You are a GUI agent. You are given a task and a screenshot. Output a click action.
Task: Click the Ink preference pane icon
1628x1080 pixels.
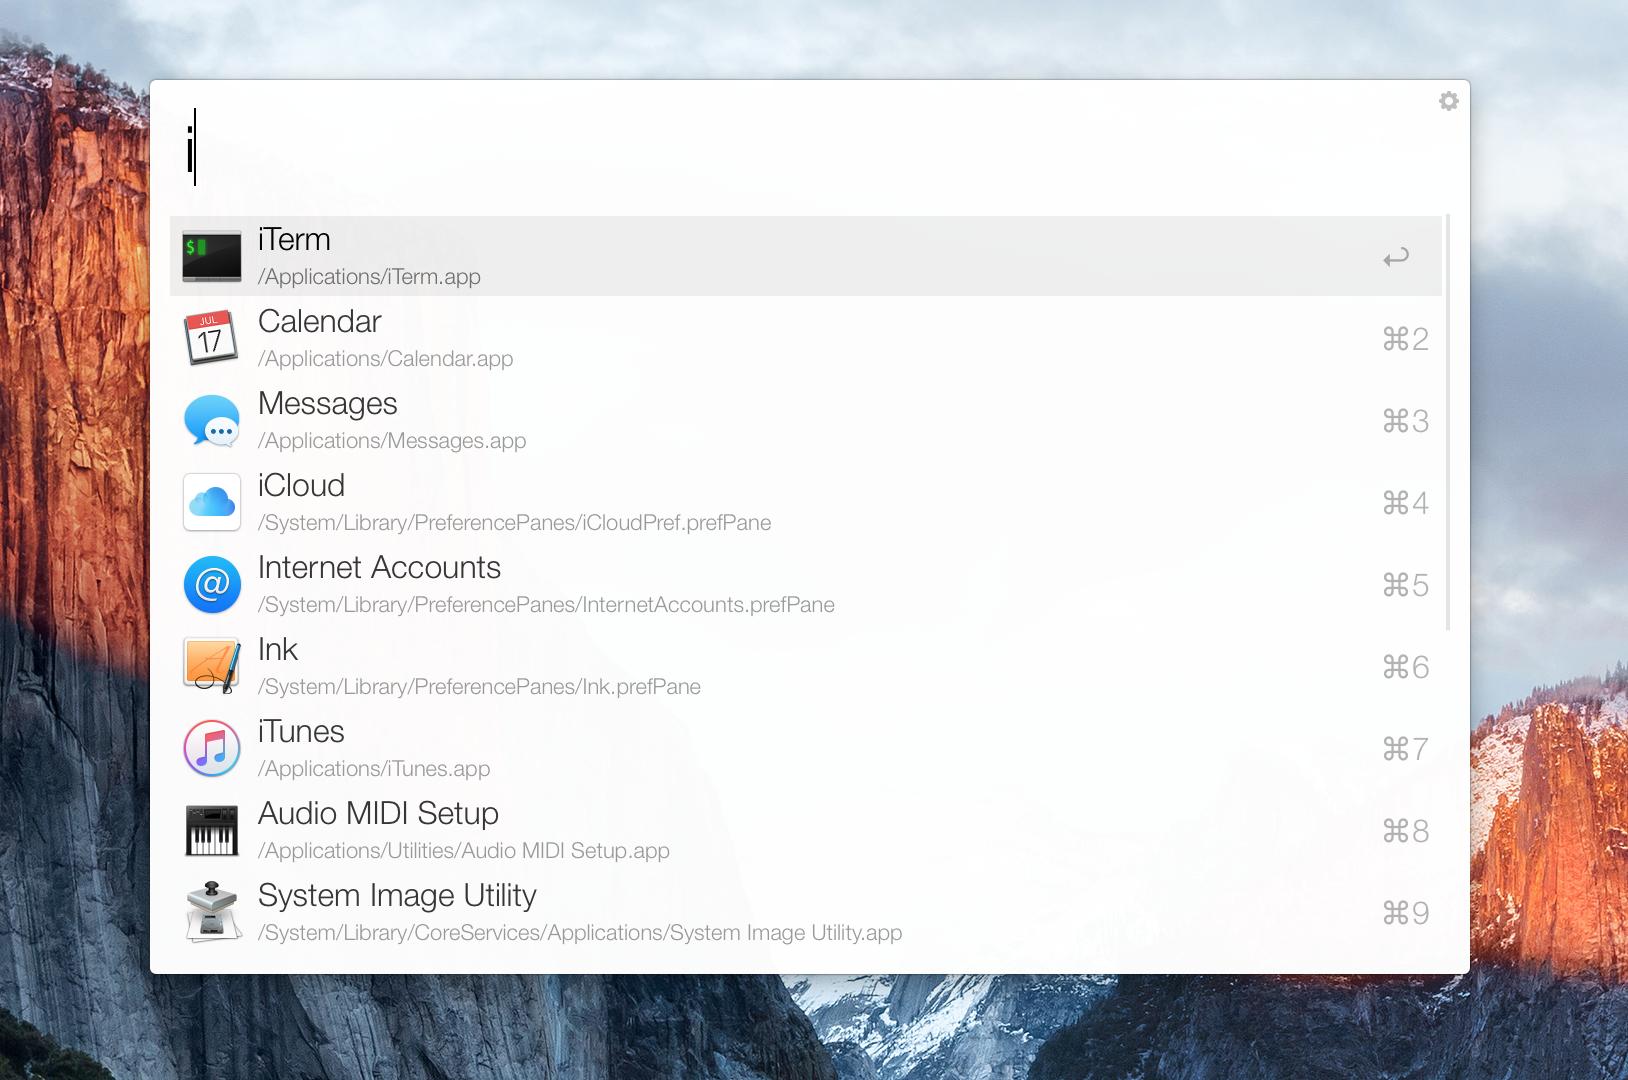click(212, 666)
